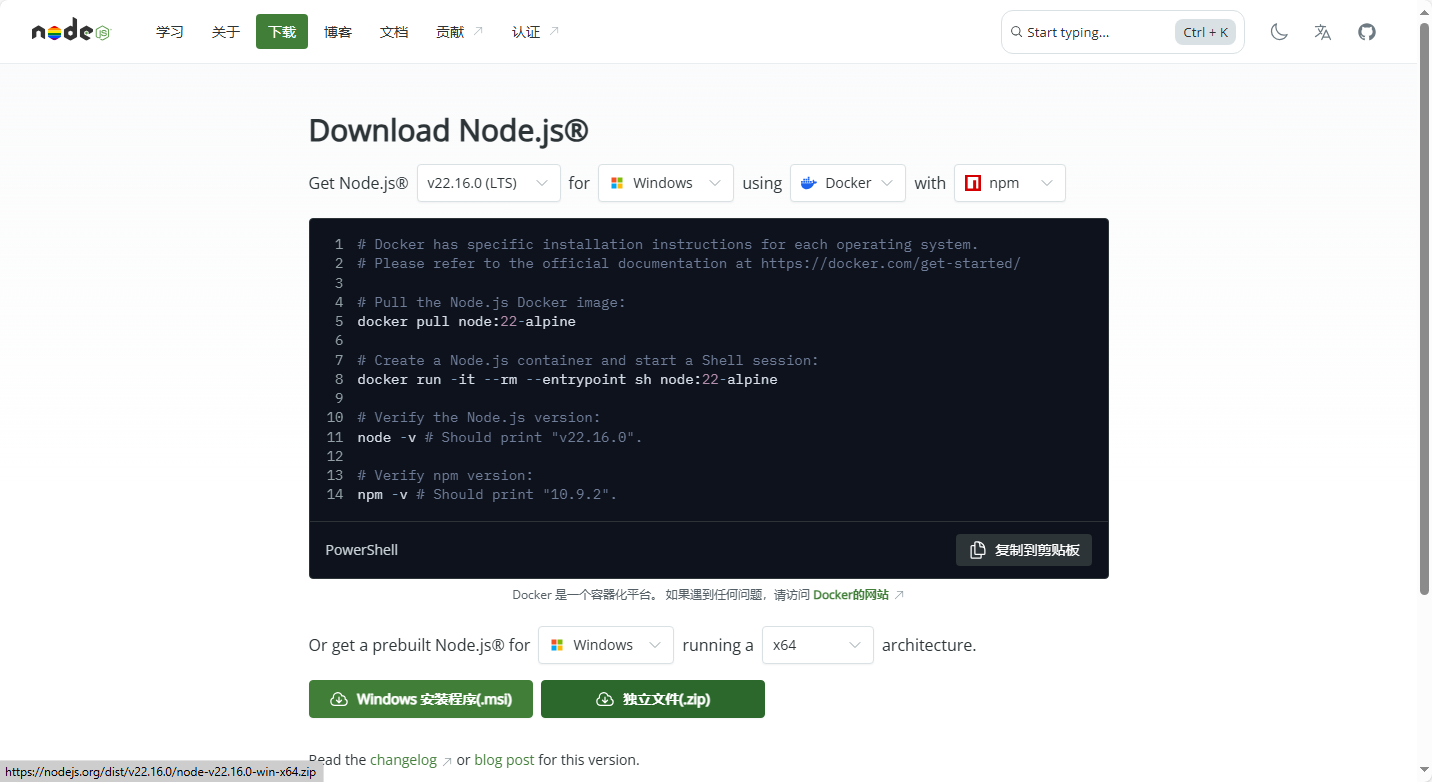Click the npm logo icon
This screenshot has width=1432, height=782.
coord(973,183)
